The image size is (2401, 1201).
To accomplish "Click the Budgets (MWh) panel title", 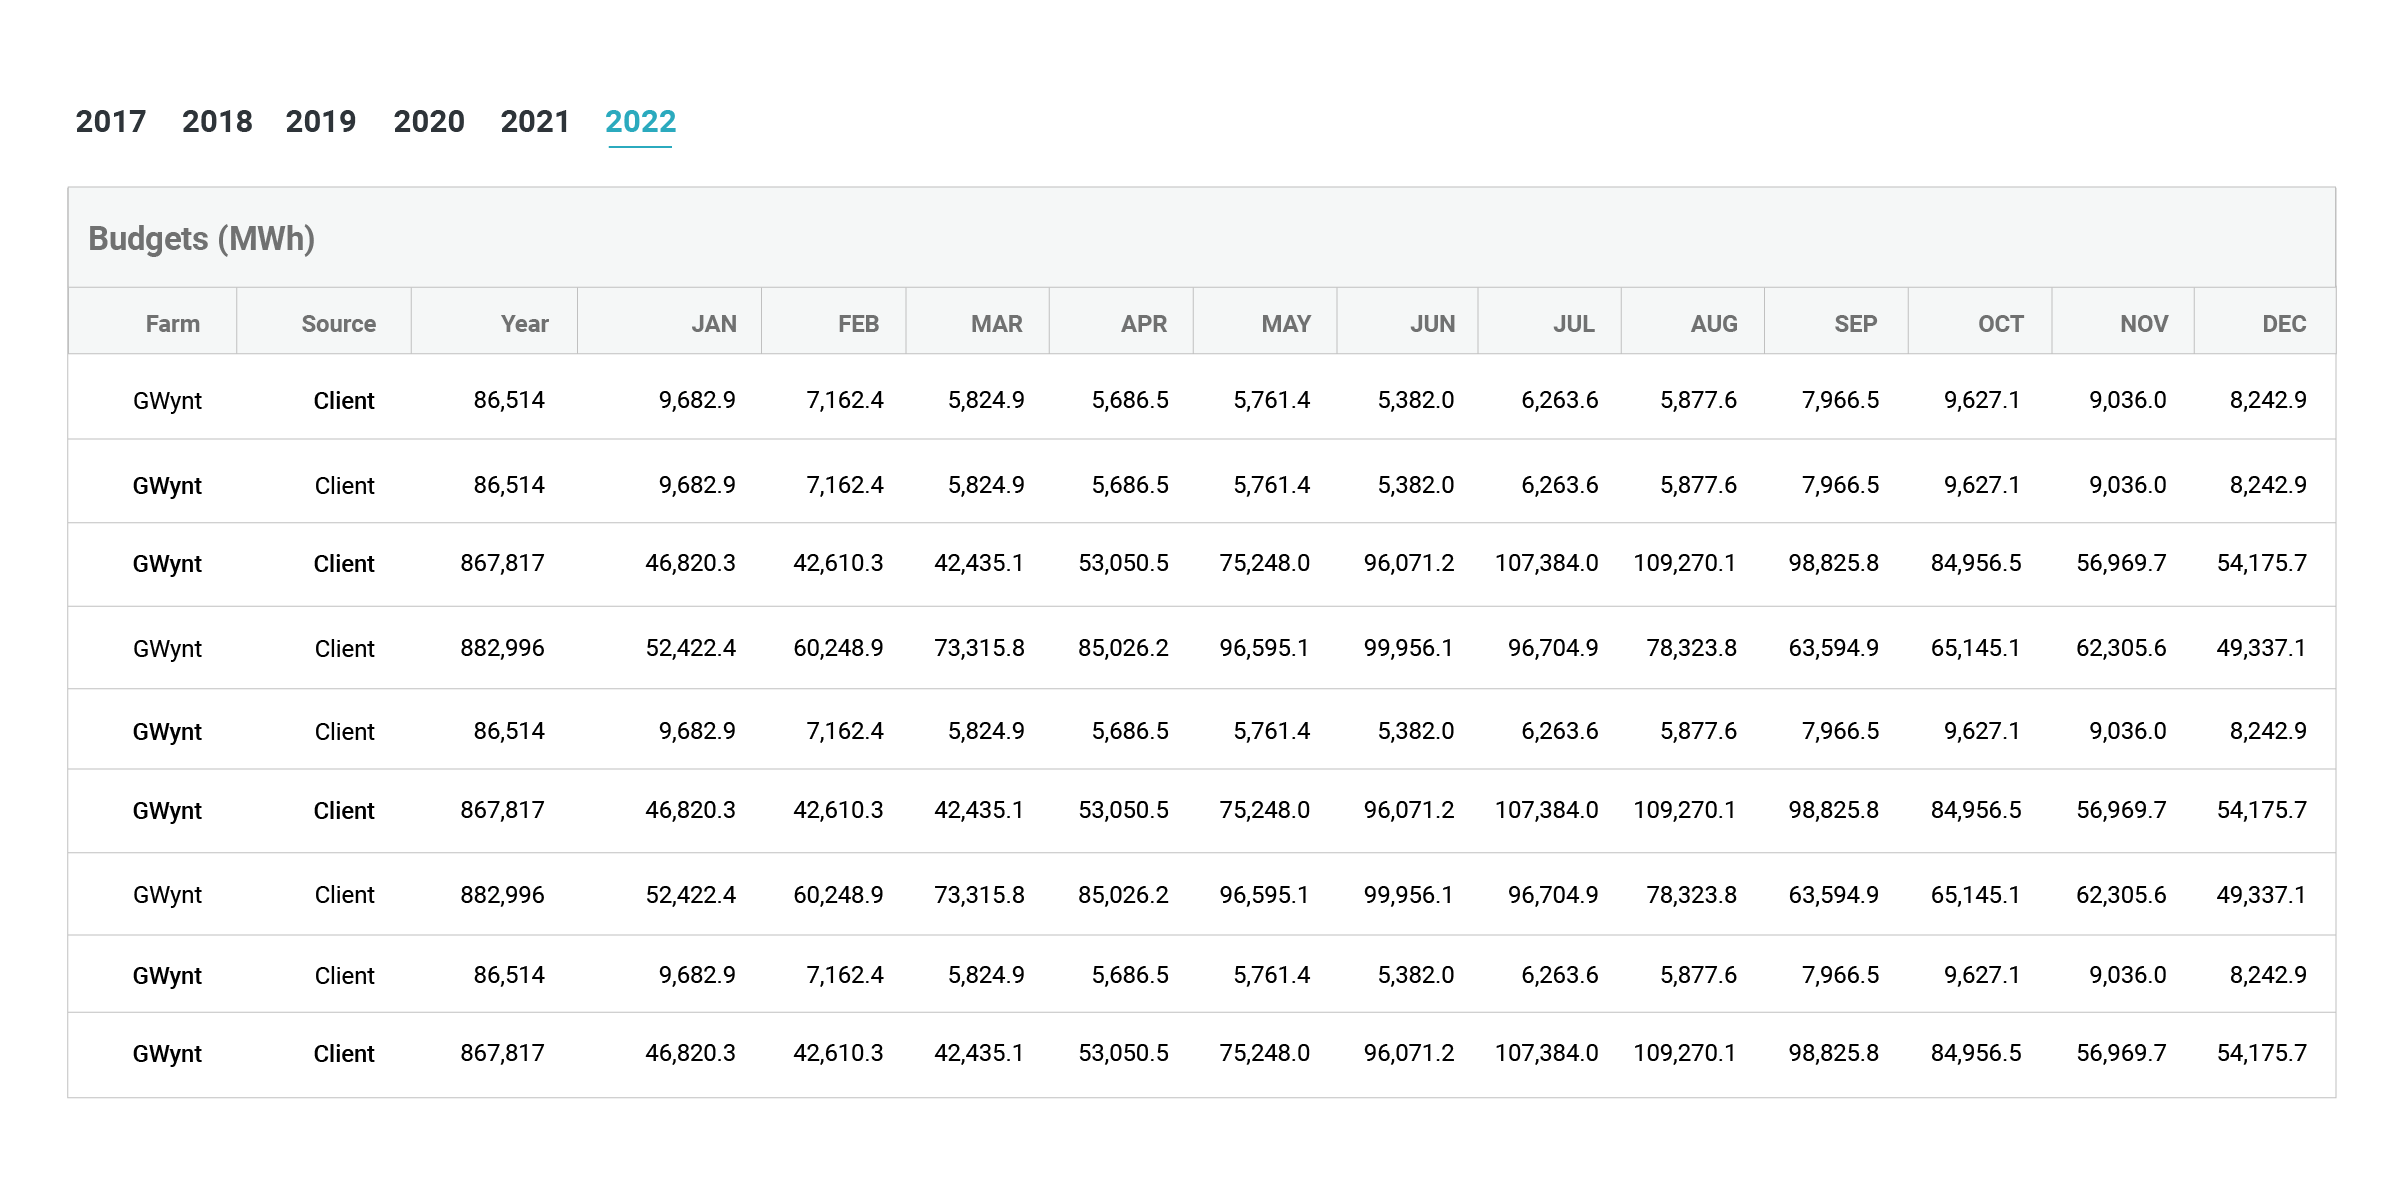I will click(202, 239).
